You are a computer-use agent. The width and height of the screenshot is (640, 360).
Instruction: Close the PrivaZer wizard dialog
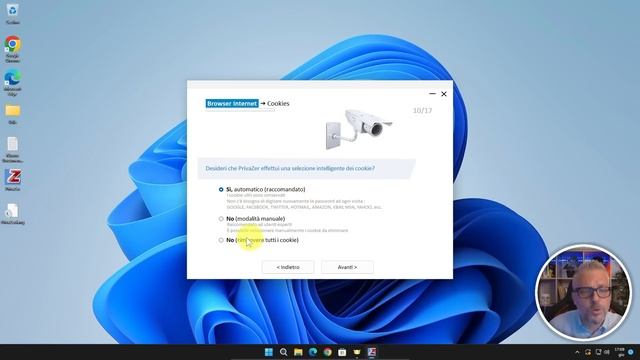click(444, 94)
